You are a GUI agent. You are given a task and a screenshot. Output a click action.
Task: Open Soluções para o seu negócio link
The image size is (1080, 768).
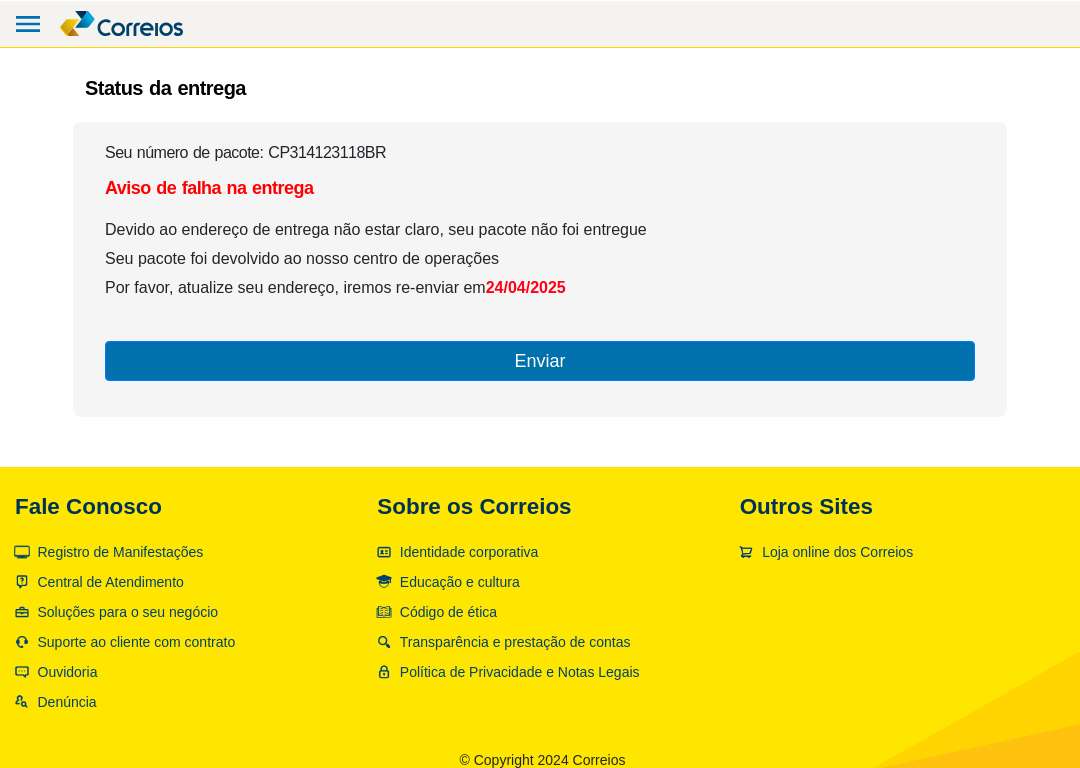click(127, 612)
